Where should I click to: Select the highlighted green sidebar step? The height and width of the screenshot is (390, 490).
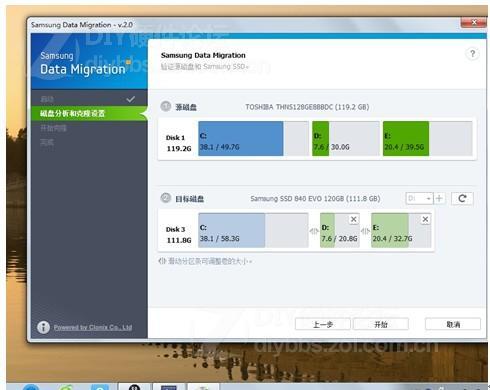tap(89, 113)
